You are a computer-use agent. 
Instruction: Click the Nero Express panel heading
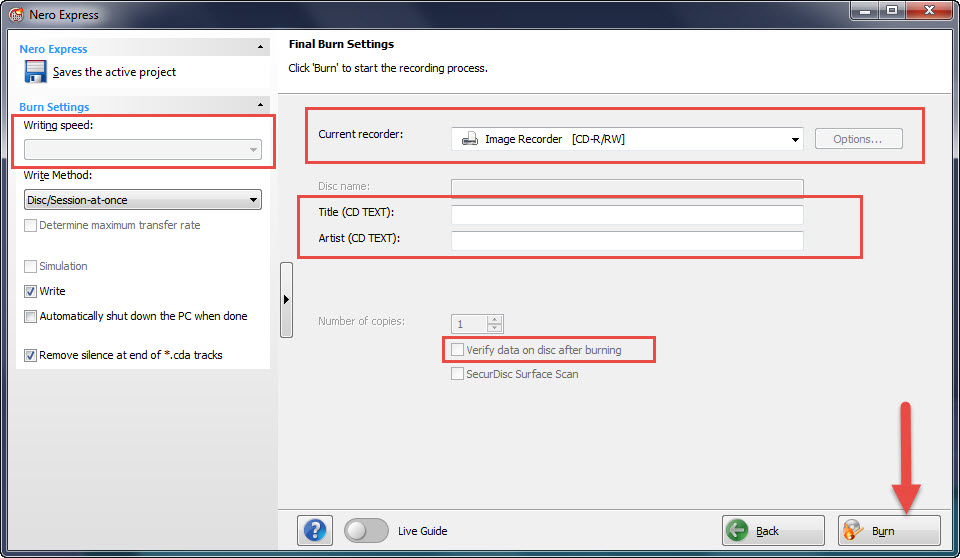pyautogui.click(x=53, y=49)
